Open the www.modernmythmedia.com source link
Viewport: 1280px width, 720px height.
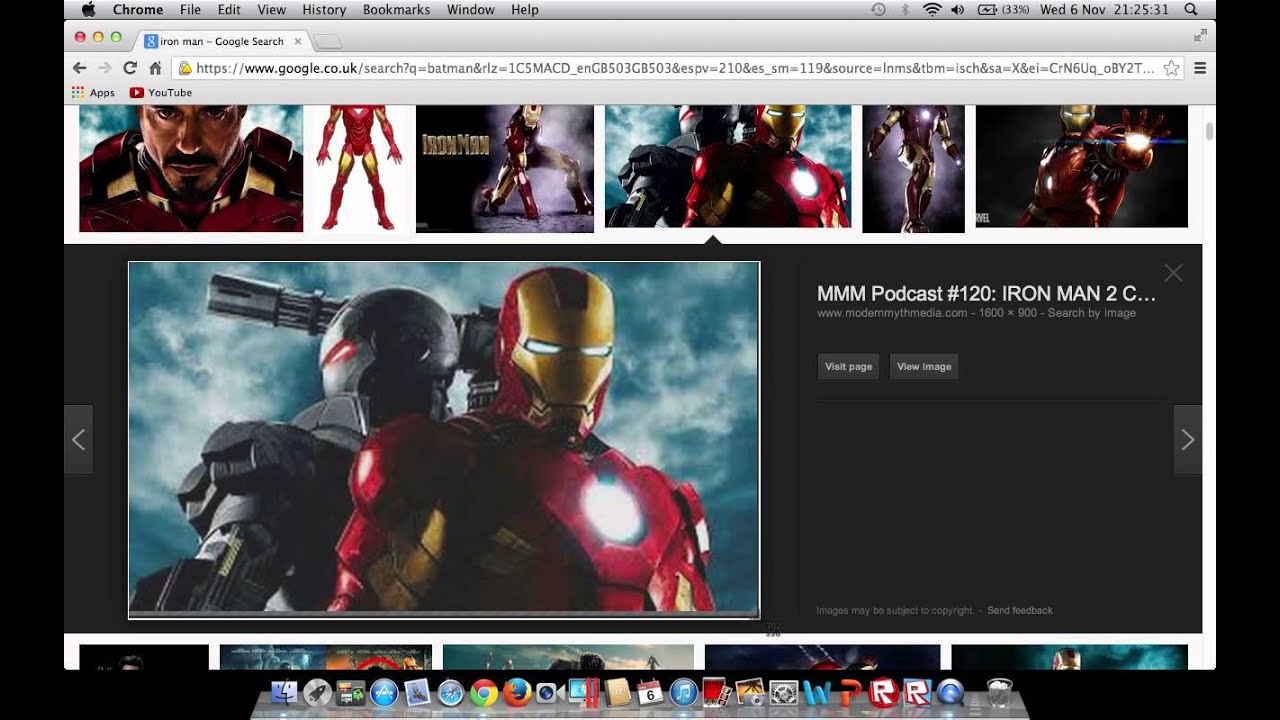point(892,313)
